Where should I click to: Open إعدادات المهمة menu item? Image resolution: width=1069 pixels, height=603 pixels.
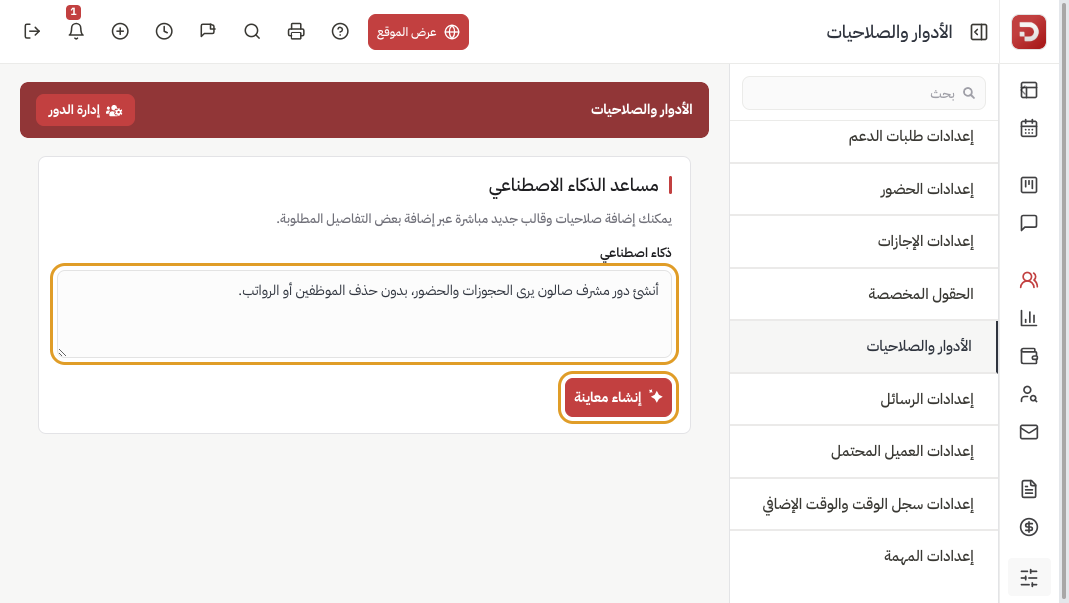click(x=864, y=557)
